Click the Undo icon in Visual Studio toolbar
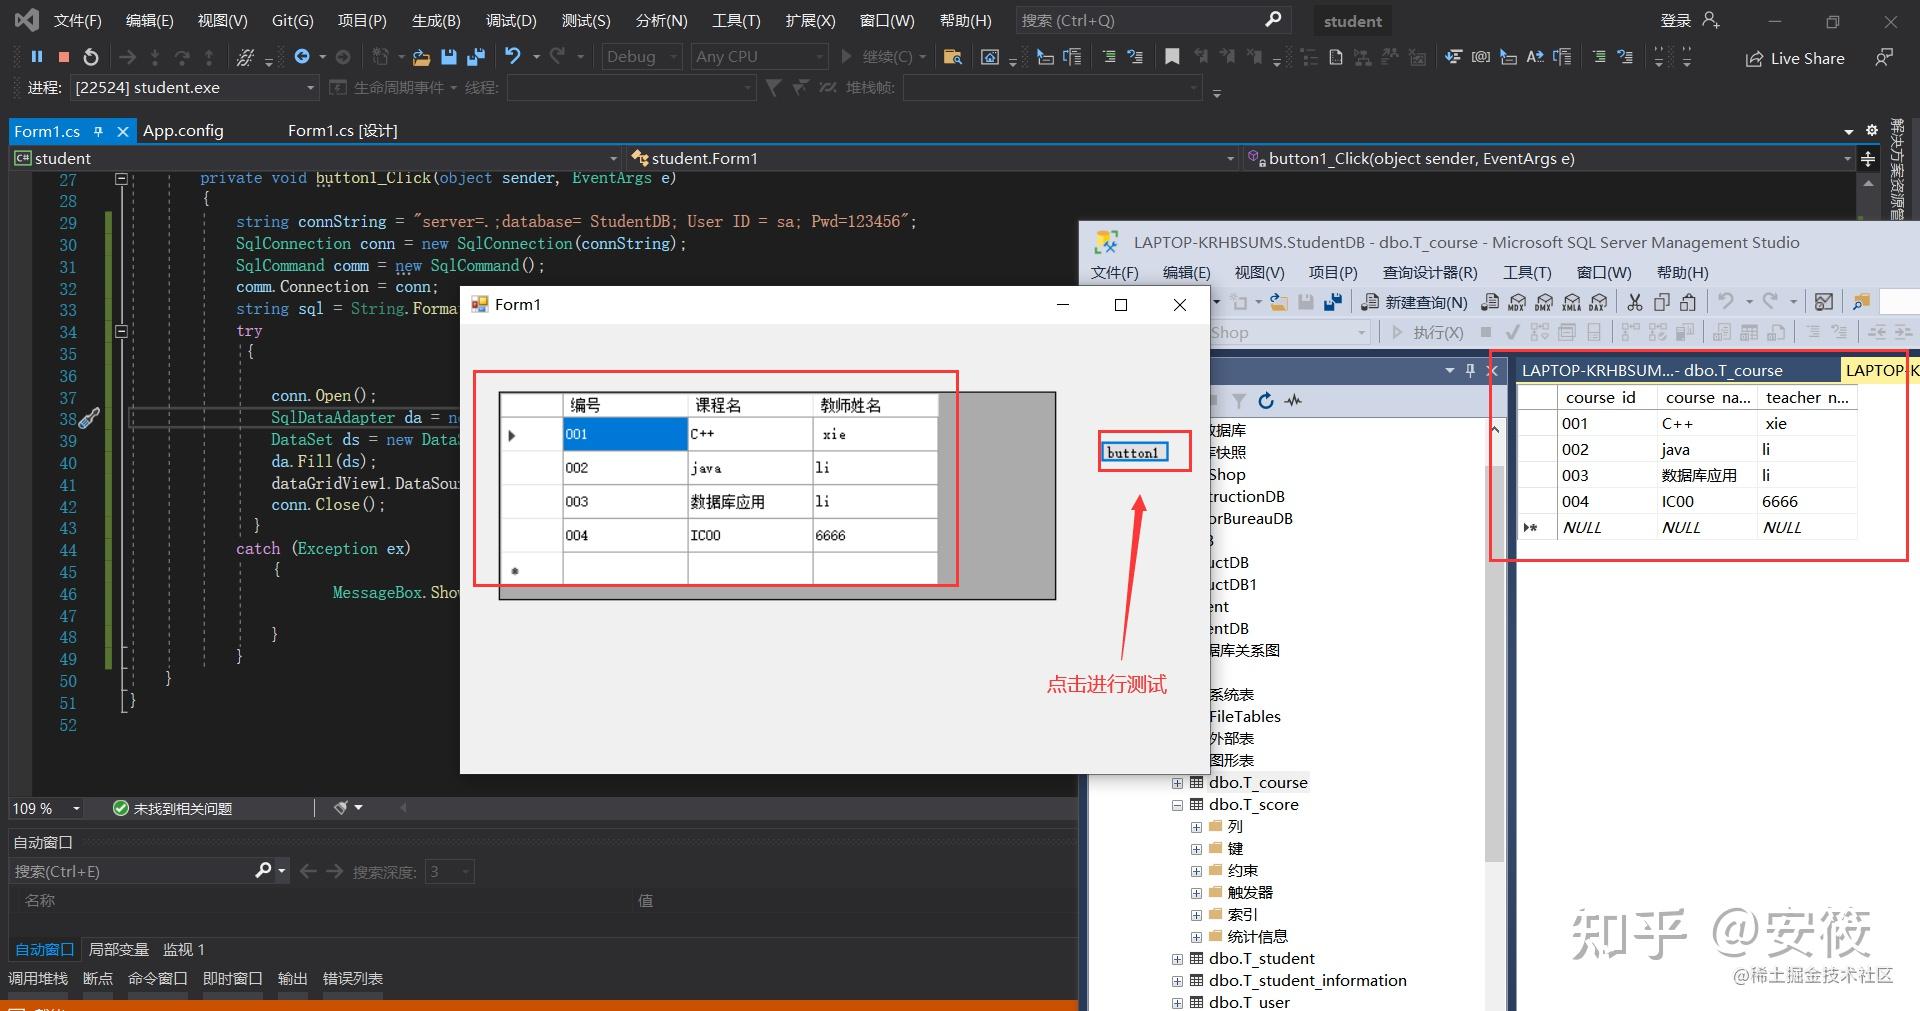 click(x=514, y=56)
